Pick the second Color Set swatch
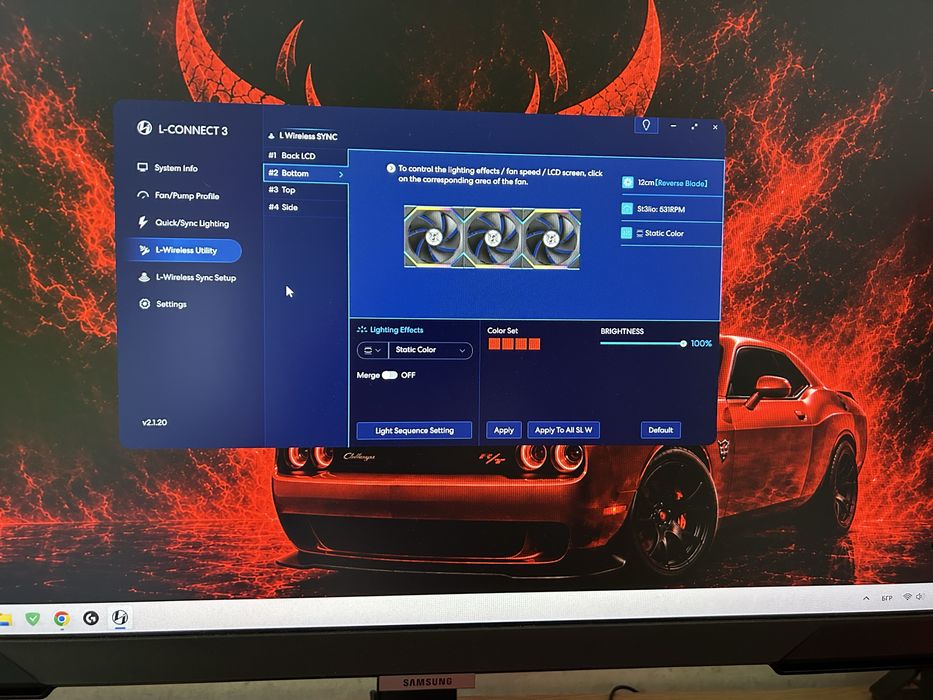 point(508,343)
